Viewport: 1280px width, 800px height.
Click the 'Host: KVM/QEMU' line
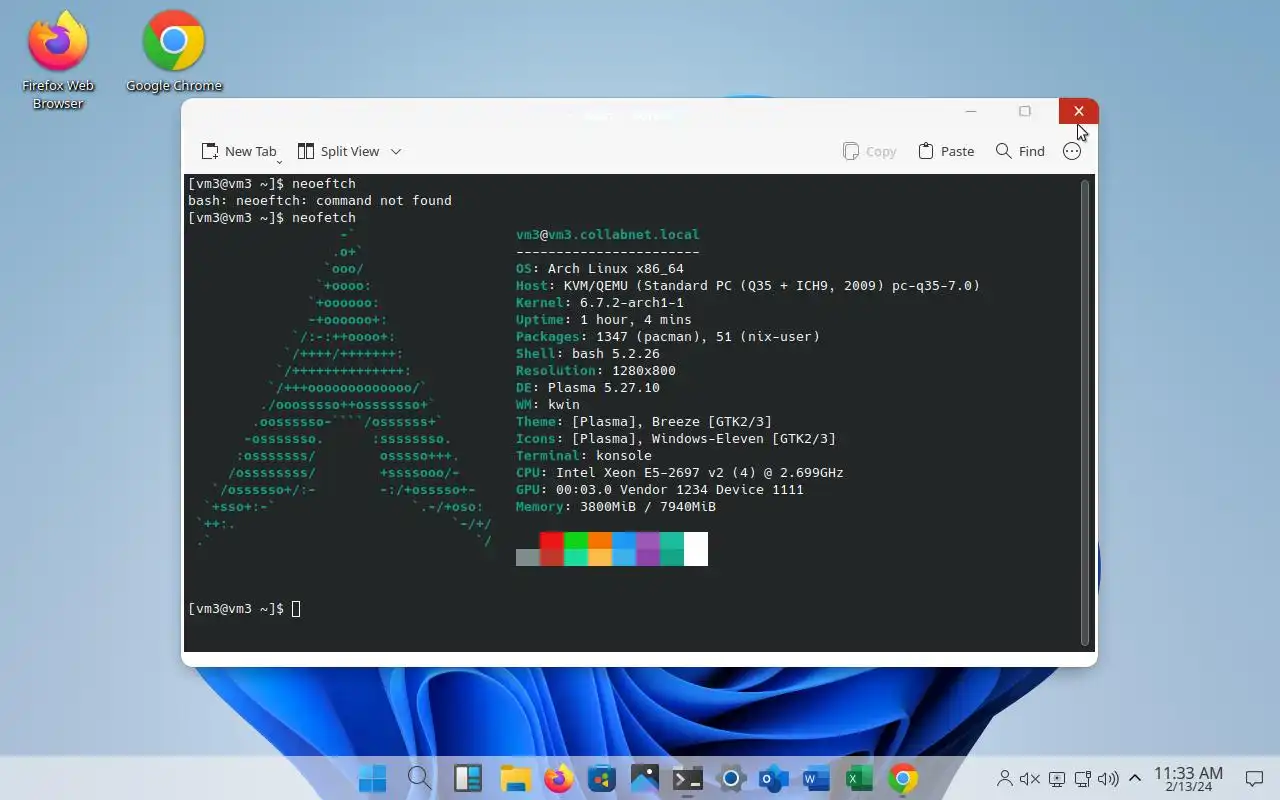tap(748, 286)
